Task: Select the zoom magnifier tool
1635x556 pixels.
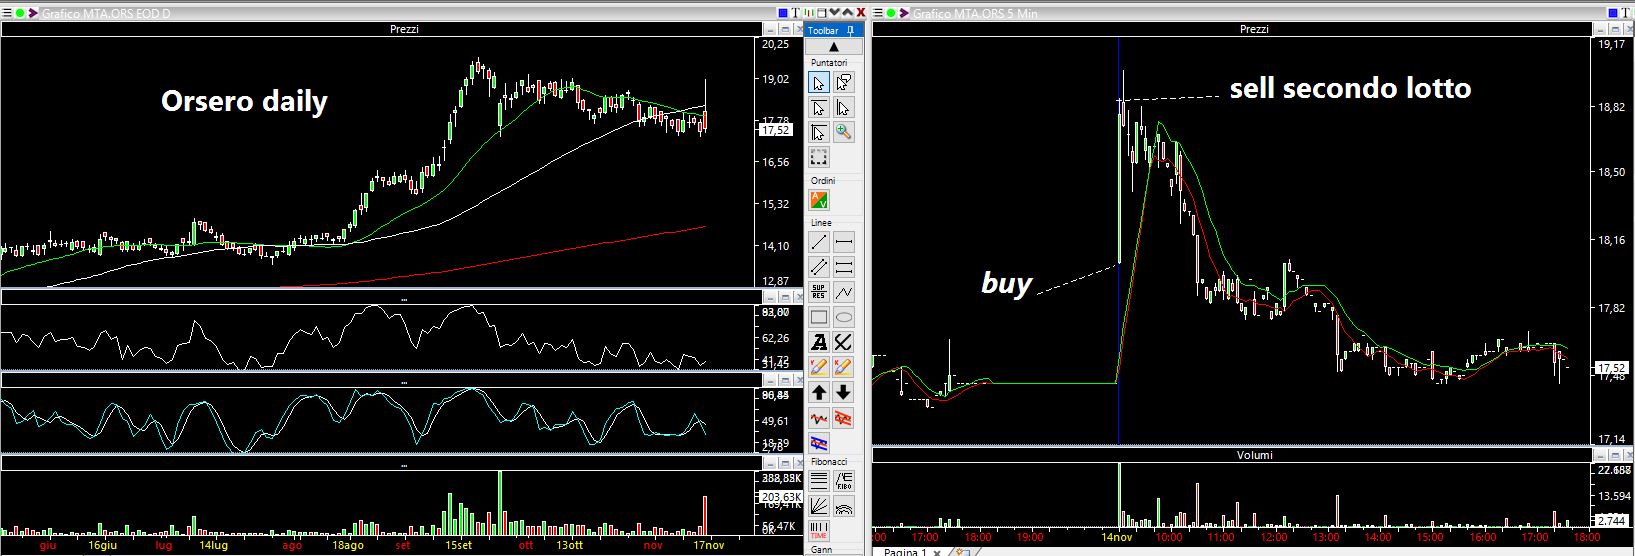Action: click(844, 132)
